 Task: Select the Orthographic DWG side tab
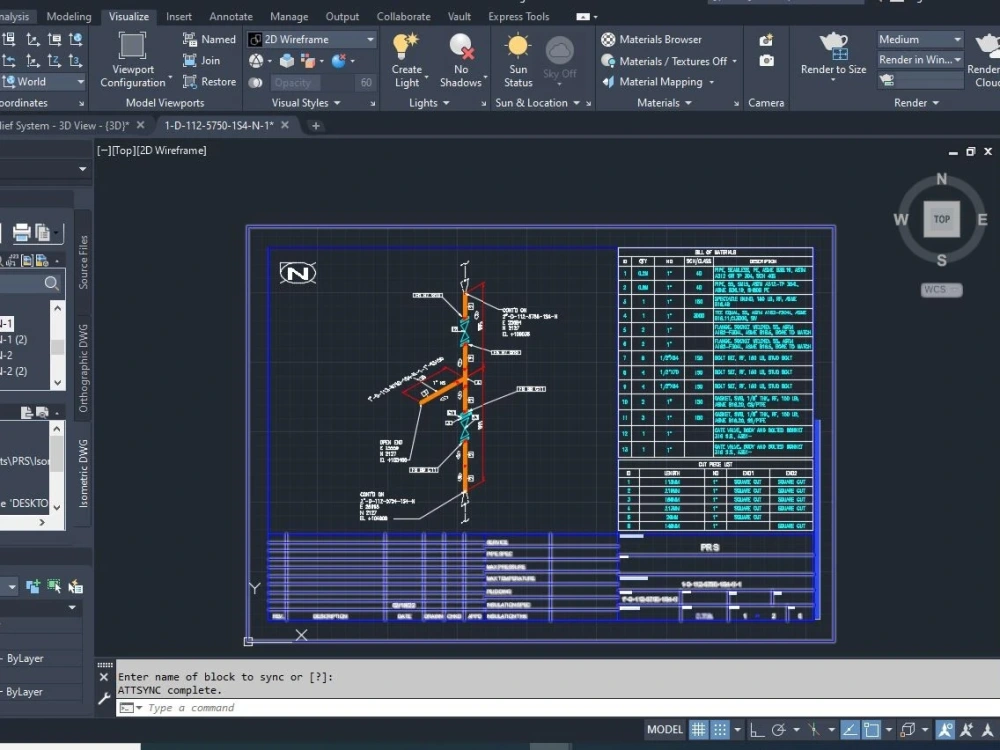pyautogui.click(x=83, y=368)
